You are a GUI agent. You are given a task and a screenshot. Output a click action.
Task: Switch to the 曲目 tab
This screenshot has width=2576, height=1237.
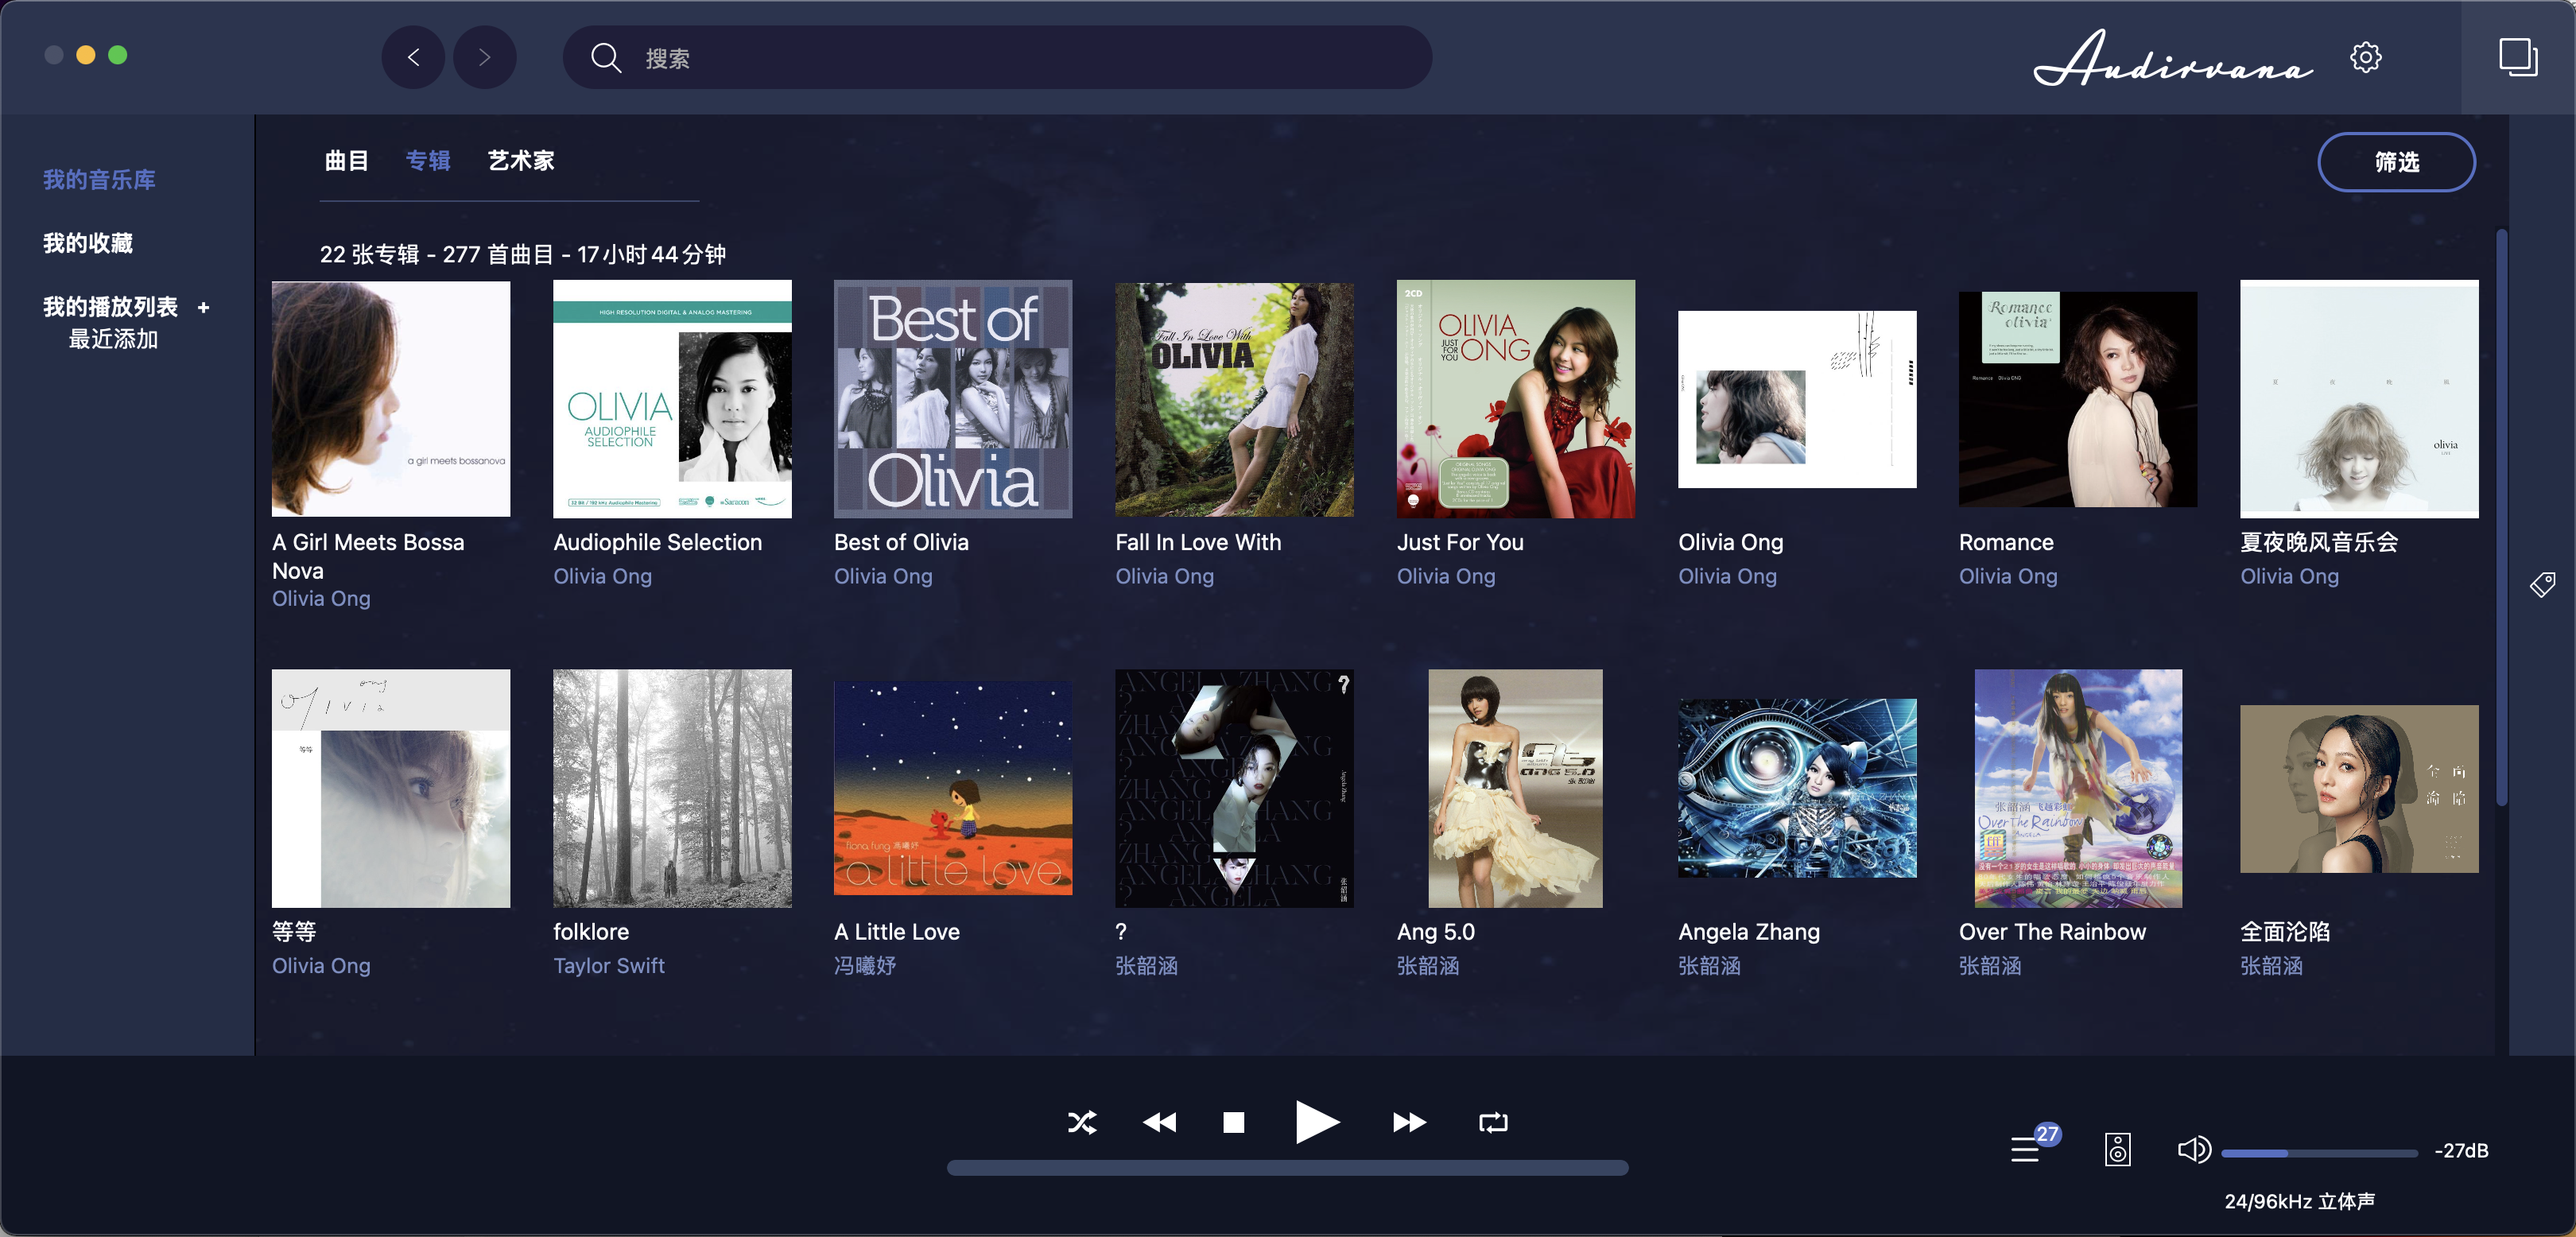point(346,161)
